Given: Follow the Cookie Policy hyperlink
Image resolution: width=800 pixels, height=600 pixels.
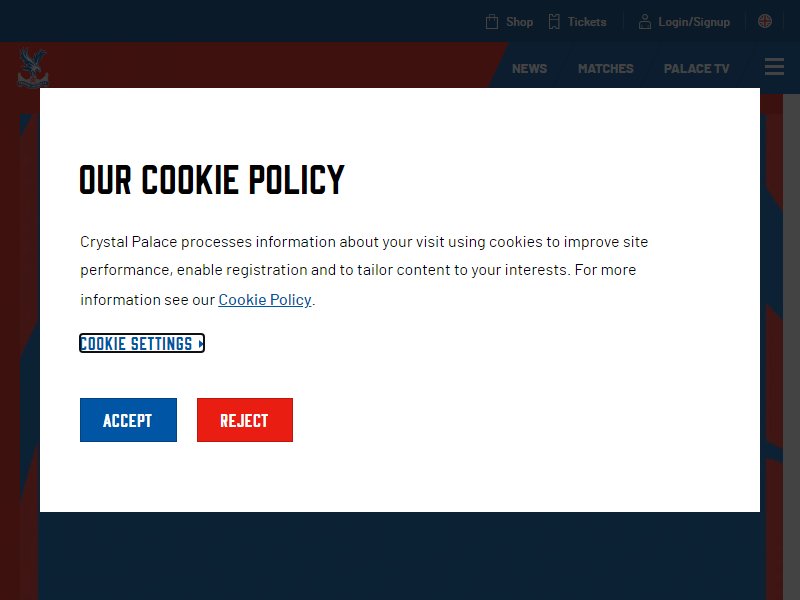Looking at the screenshot, I should tap(265, 299).
